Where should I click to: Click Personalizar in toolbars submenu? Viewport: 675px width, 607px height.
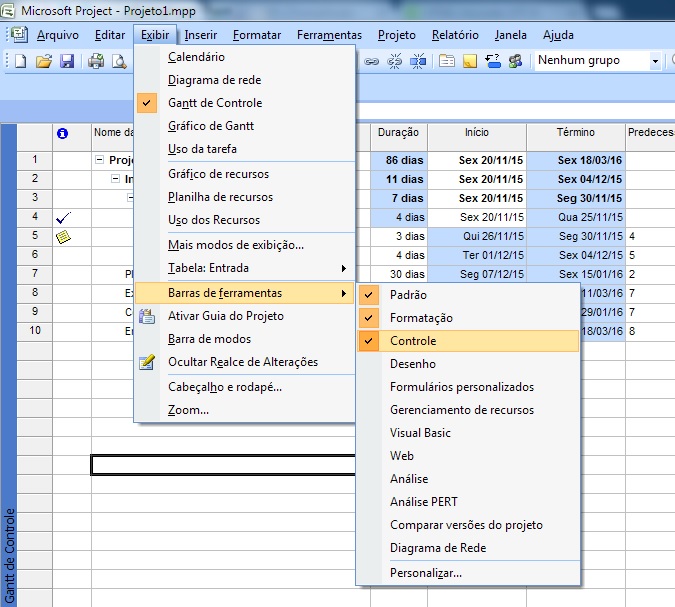point(468,573)
